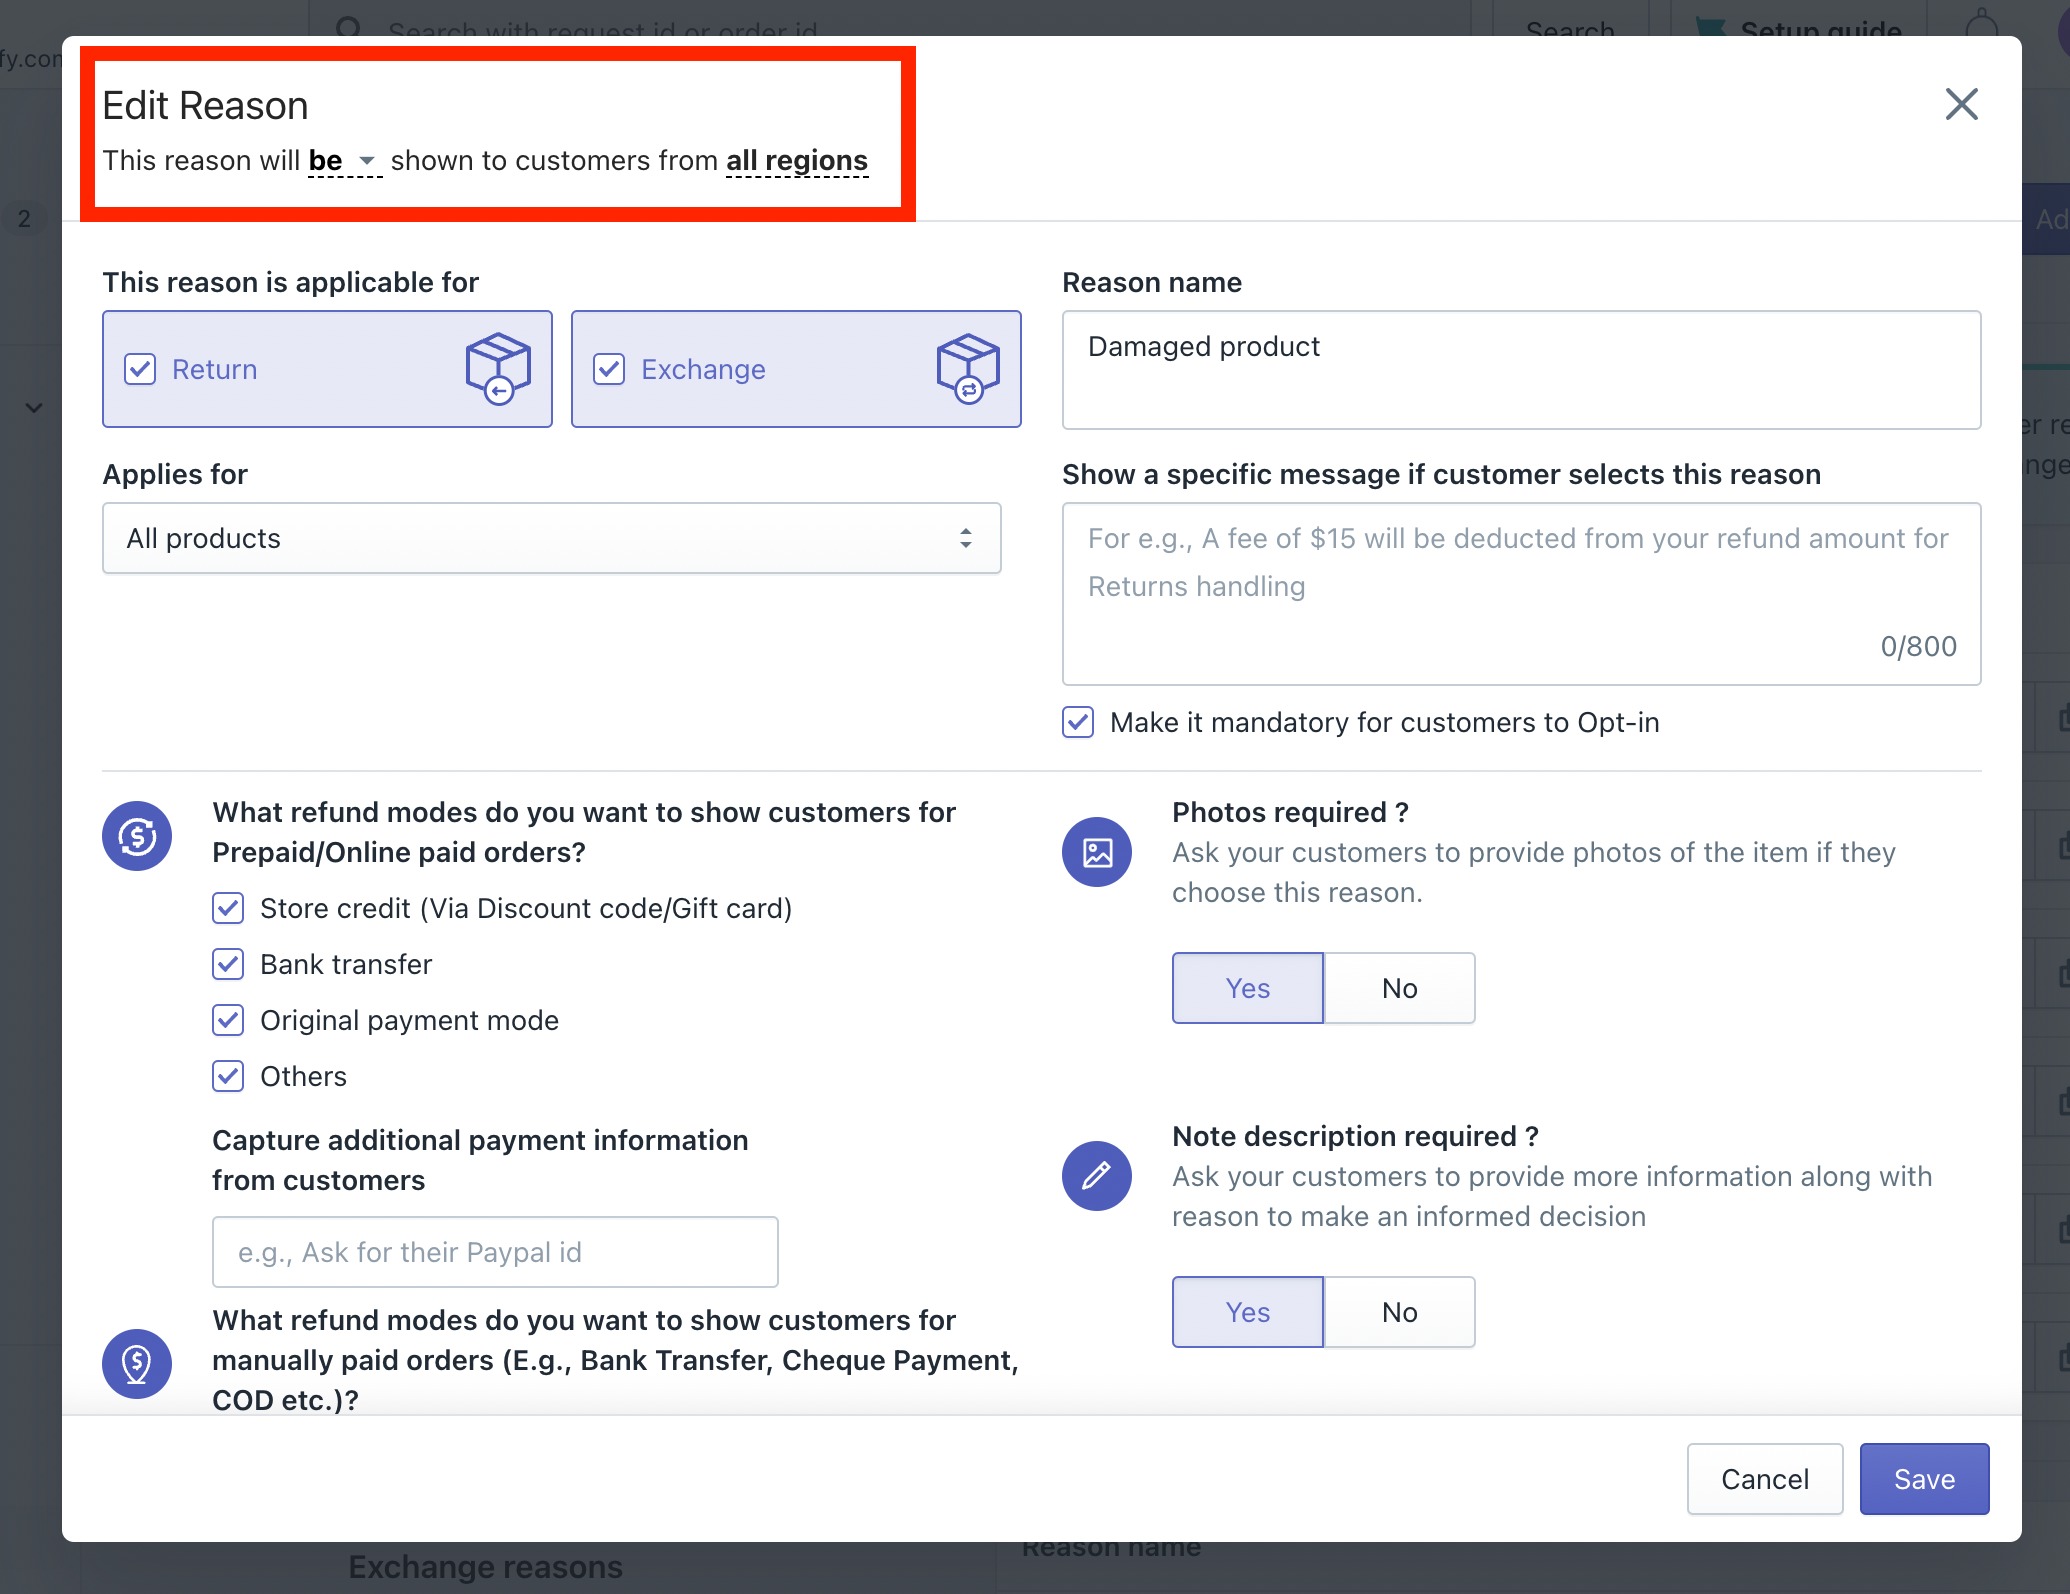Click the Note description pencil icon
This screenshot has height=1594, width=2070.
coord(1097,1176)
